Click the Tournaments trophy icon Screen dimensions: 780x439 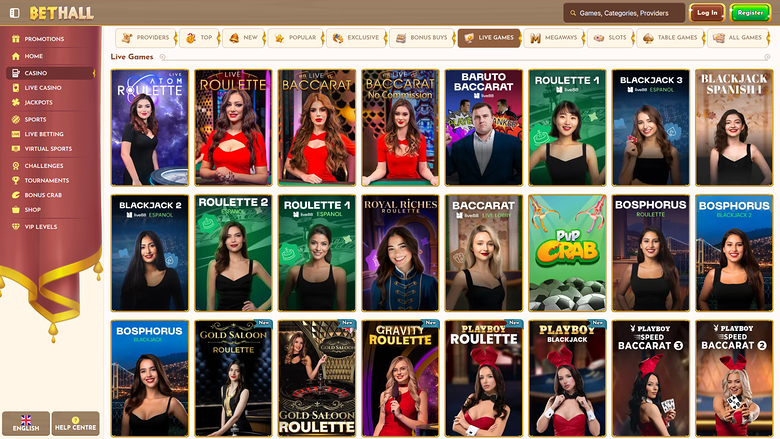coord(16,180)
